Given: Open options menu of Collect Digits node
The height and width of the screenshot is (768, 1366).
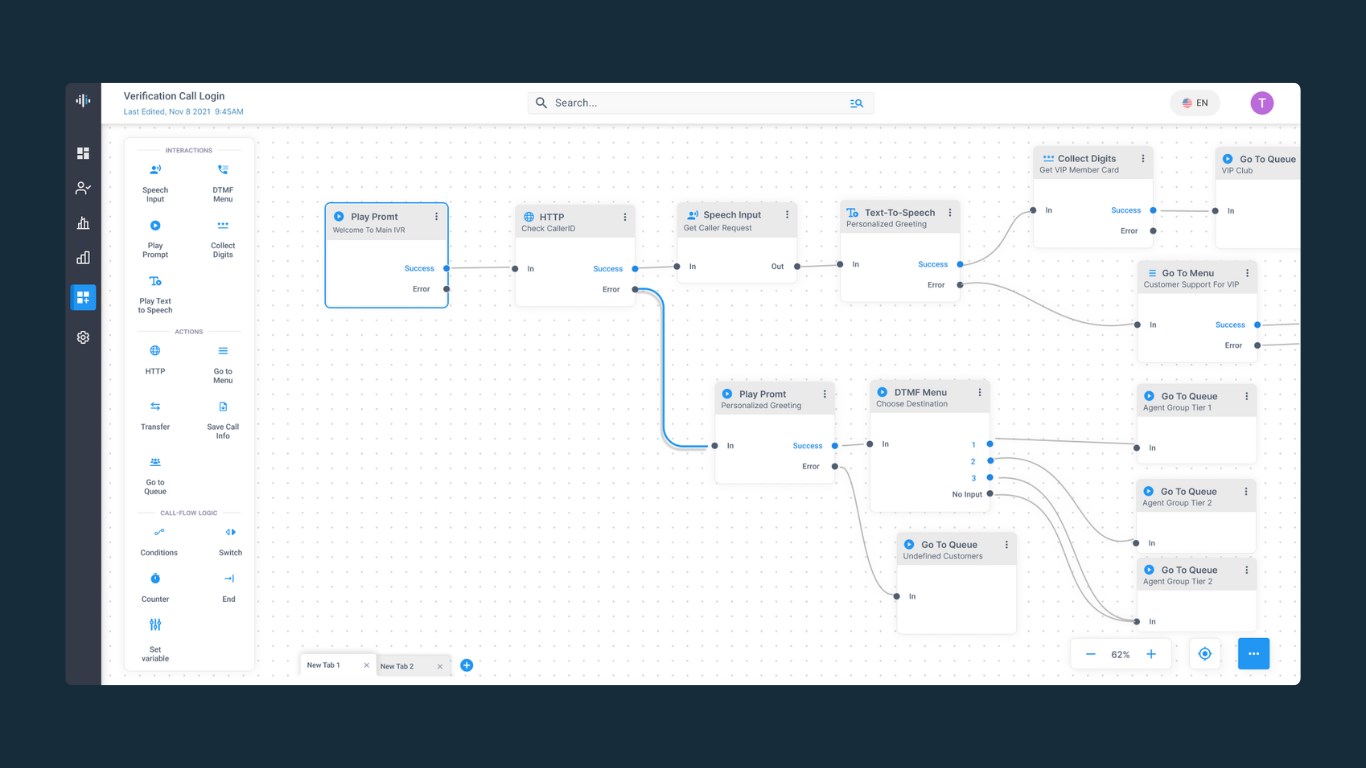Looking at the screenshot, I should (x=1143, y=159).
